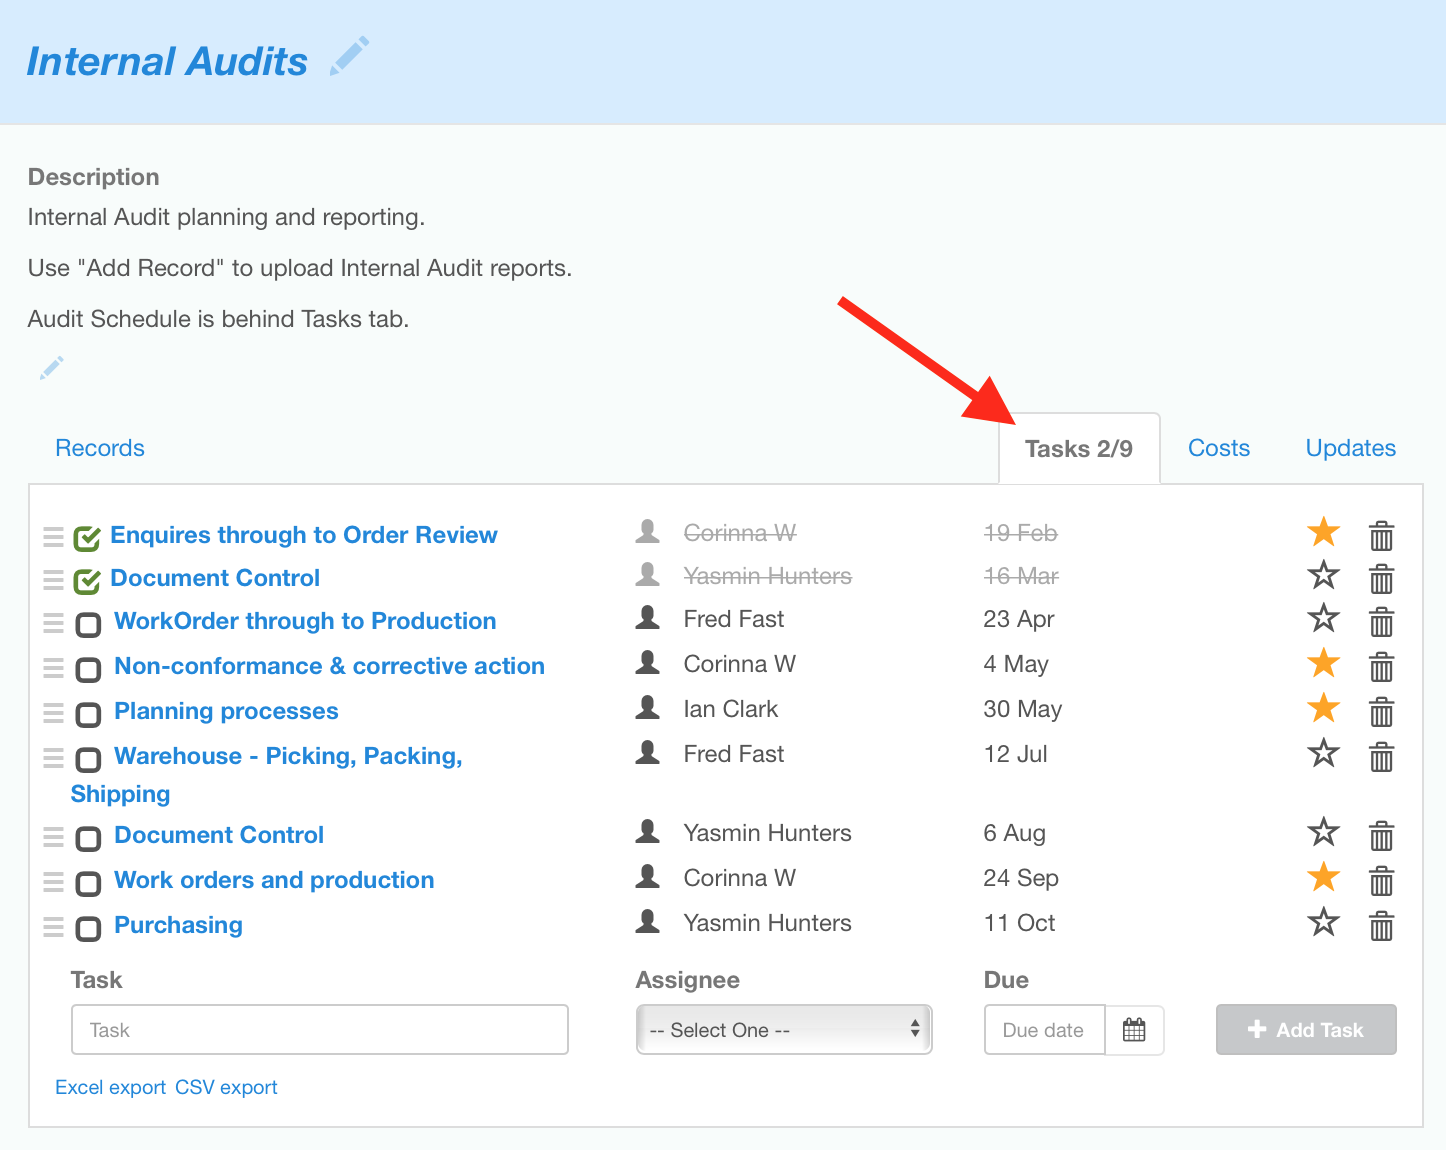This screenshot has width=1446, height=1150.
Task: Delete the Warehouse - Picking, Packing task
Action: click(1381, 756)
